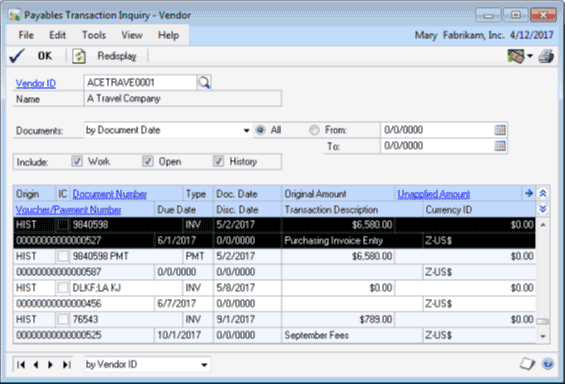Open the Edit menu
Screen dimensions: 565x384
57,35
